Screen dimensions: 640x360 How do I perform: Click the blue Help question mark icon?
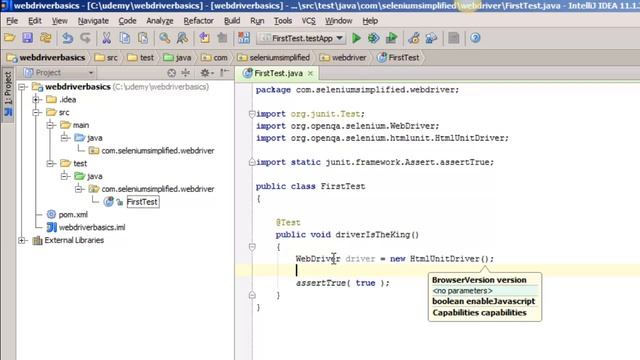coord(475,38)
